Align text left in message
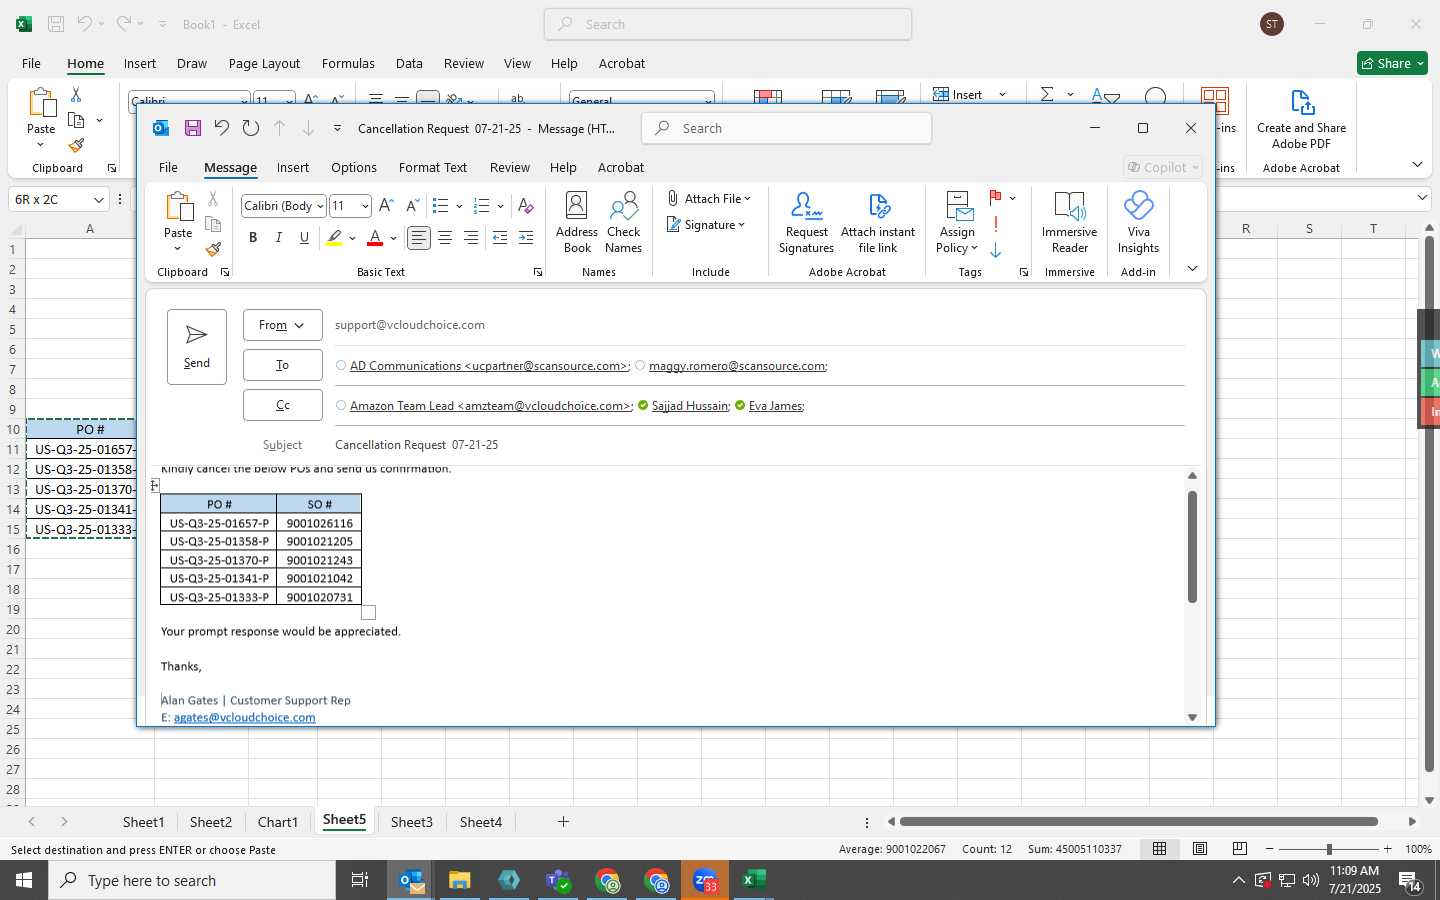 419,238
